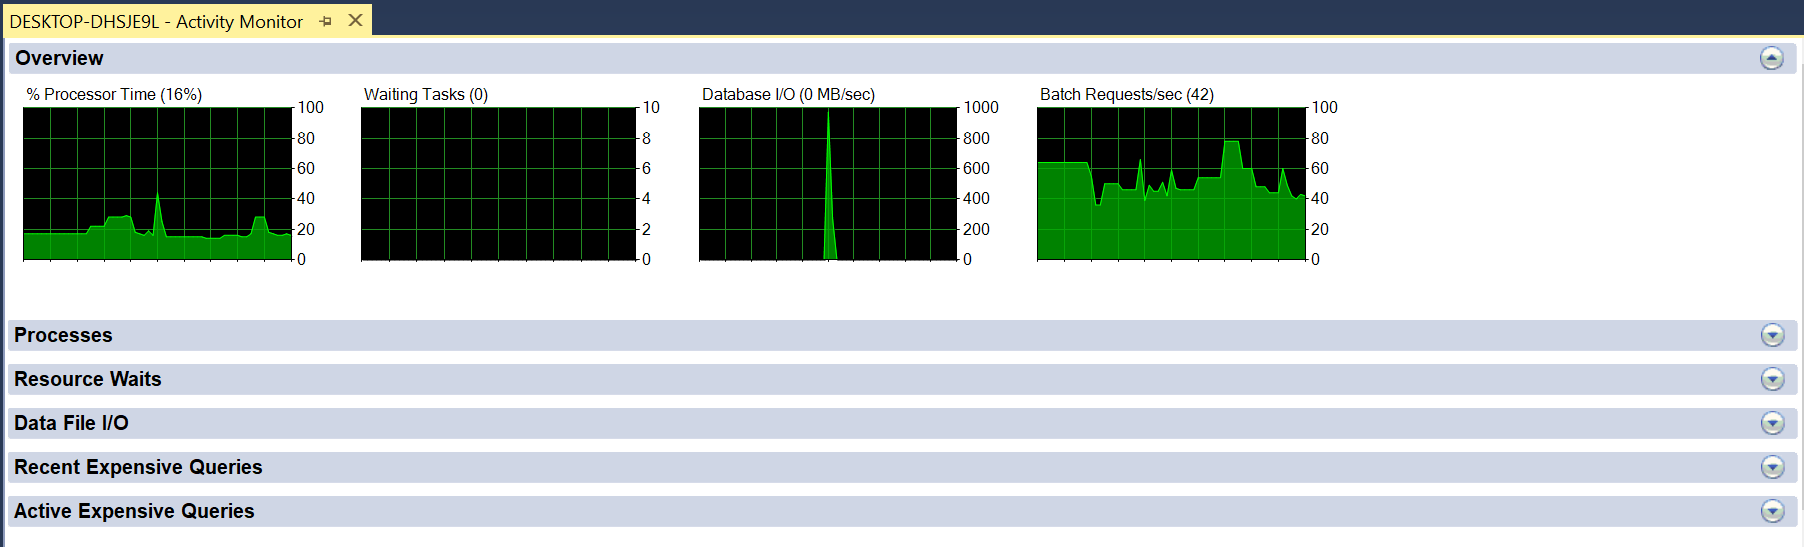Close the Activity Monitor tab
This screenshot has width=1804, height=547.
click(355, 20)
